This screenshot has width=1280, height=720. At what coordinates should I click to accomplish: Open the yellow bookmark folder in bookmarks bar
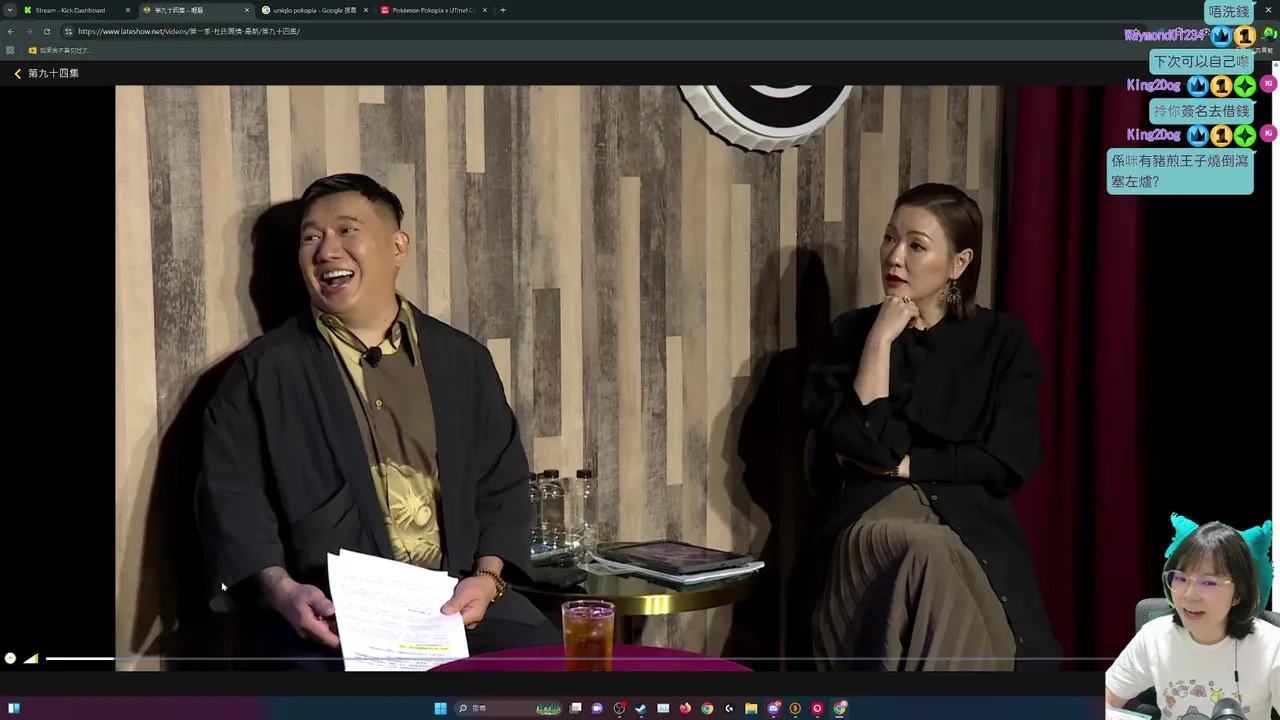coord(60,50)
